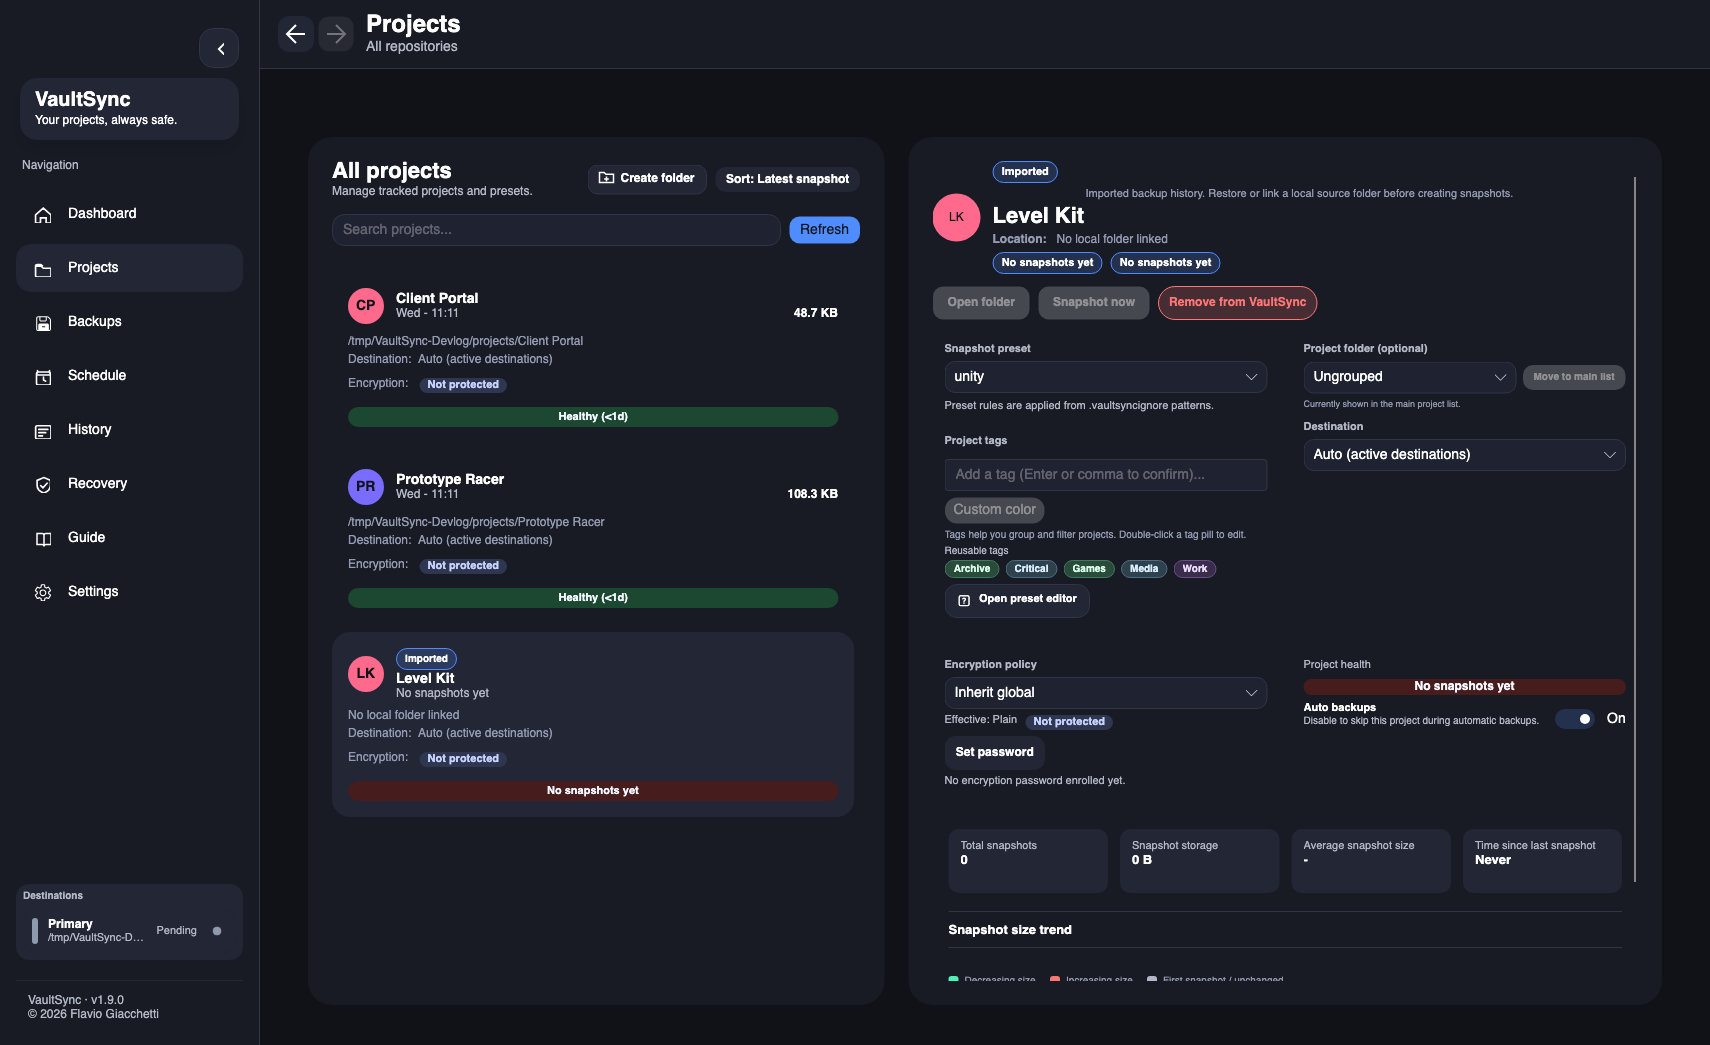Open the Sort: Latest snapshot selector
Screen dimensions: 1710x1045
[x=787, y=179]
